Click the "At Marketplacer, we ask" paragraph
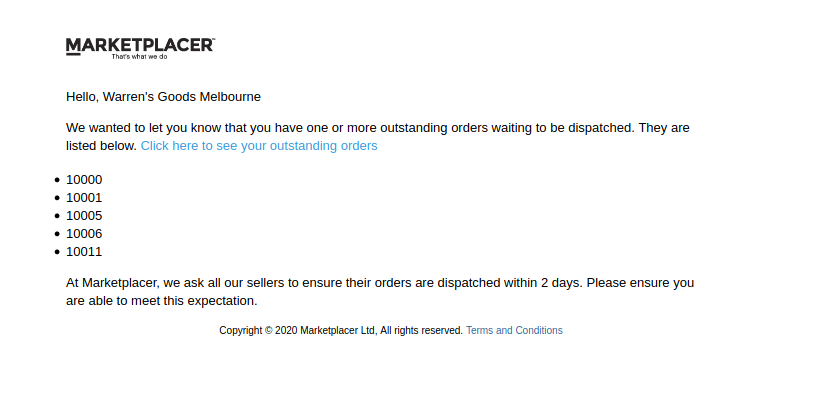Image resolution: width=824 pixels, height=400 pixels. 380,292
